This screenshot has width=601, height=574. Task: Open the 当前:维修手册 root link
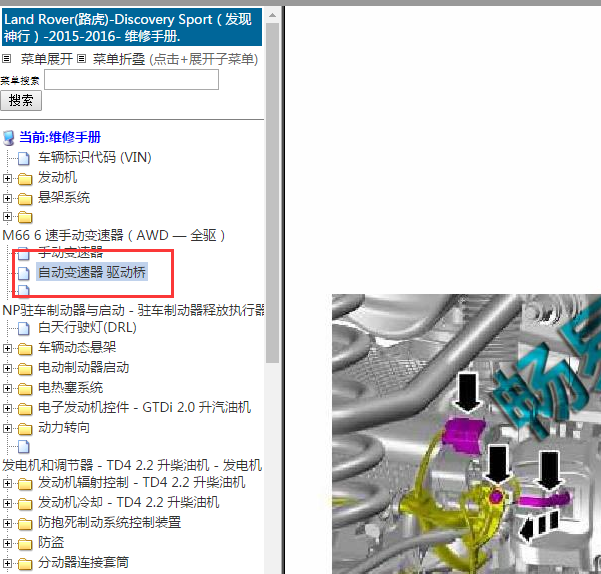[x=60, y=137]
